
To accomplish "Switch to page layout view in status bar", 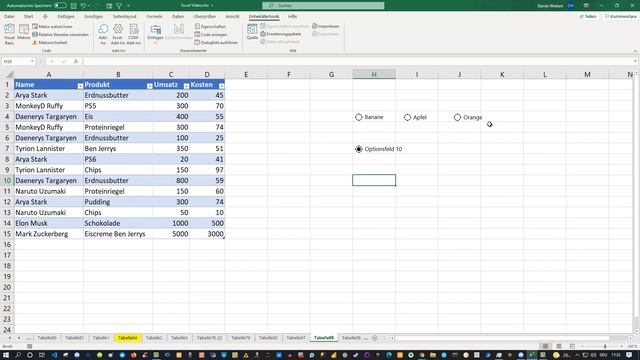I will (x=559, y=347).
